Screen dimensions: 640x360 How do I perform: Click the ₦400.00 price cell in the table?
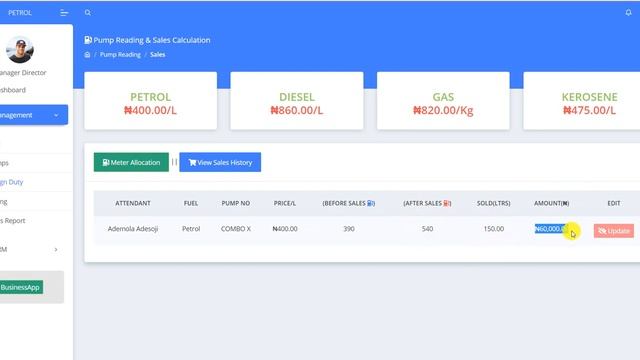(285, 229)
